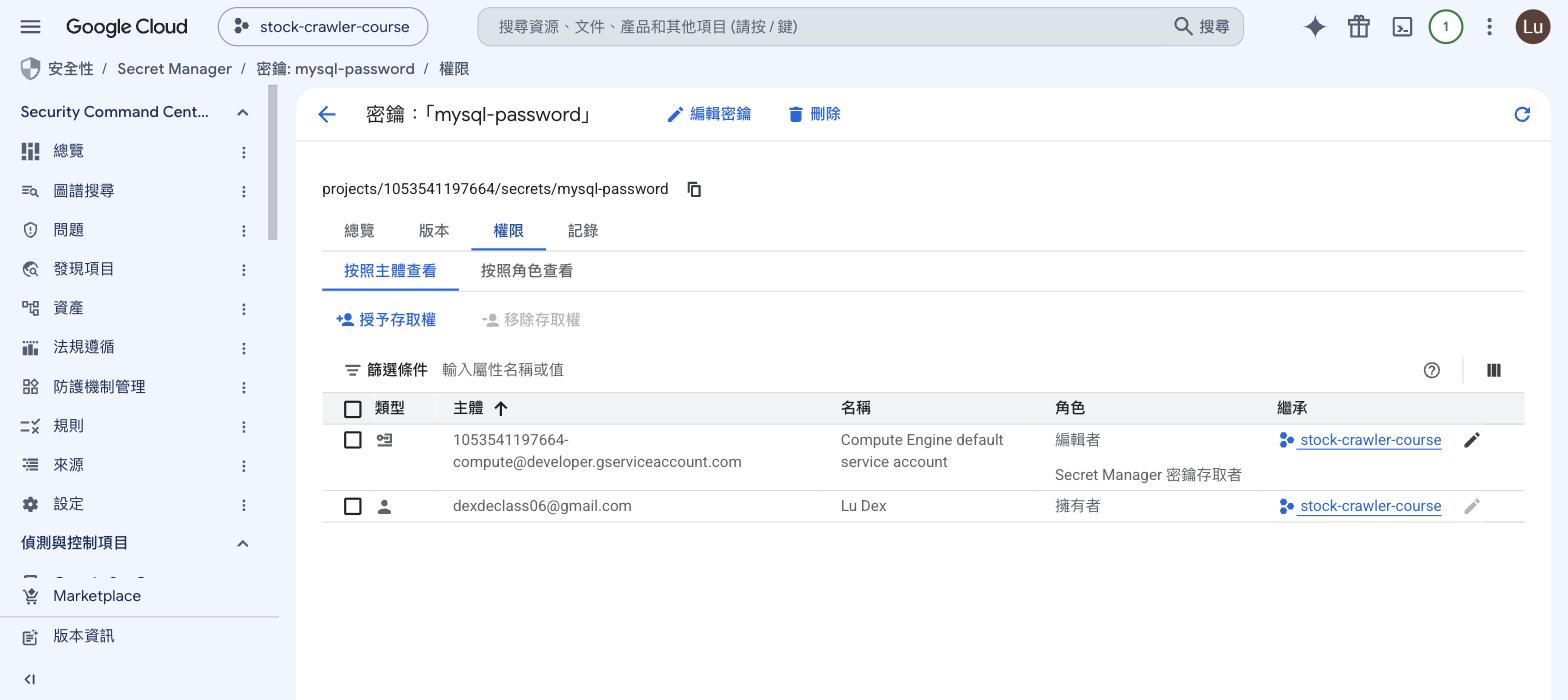This screenshot has height=700, width=1568.
Task: Refresh the secret permissions page
Action: (1522, 114)
